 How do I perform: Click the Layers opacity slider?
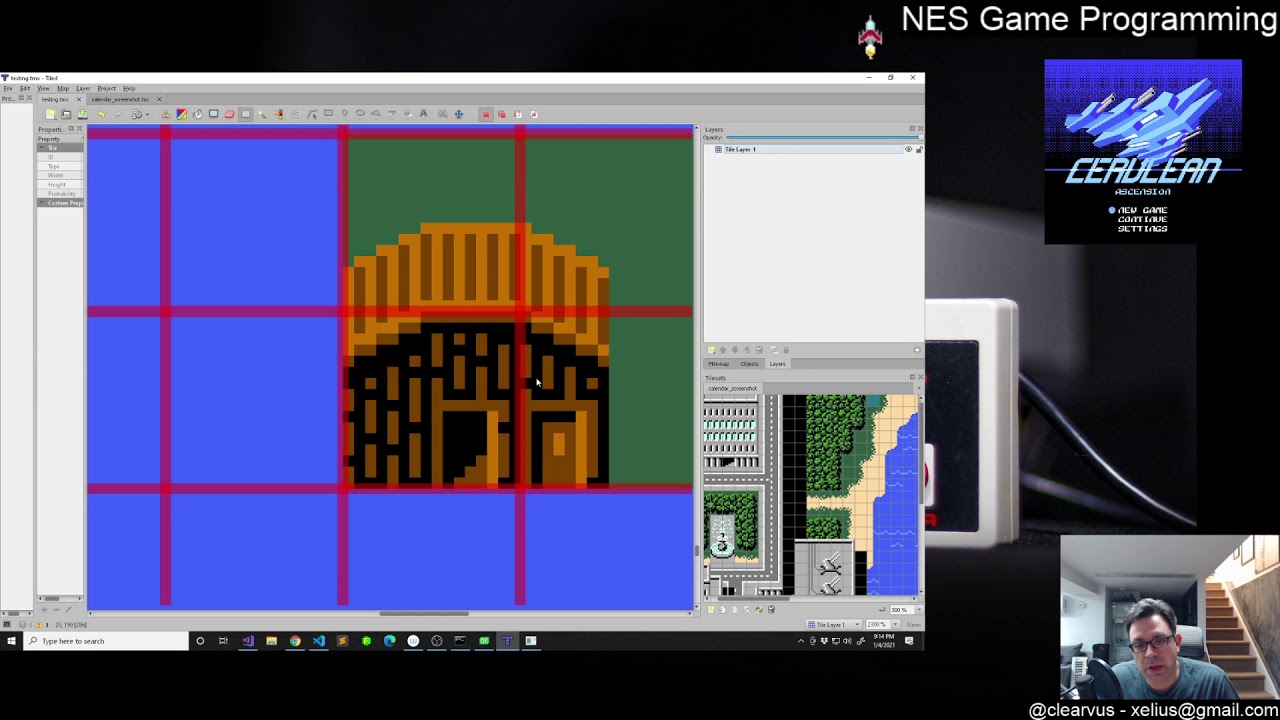coord(823,138)
